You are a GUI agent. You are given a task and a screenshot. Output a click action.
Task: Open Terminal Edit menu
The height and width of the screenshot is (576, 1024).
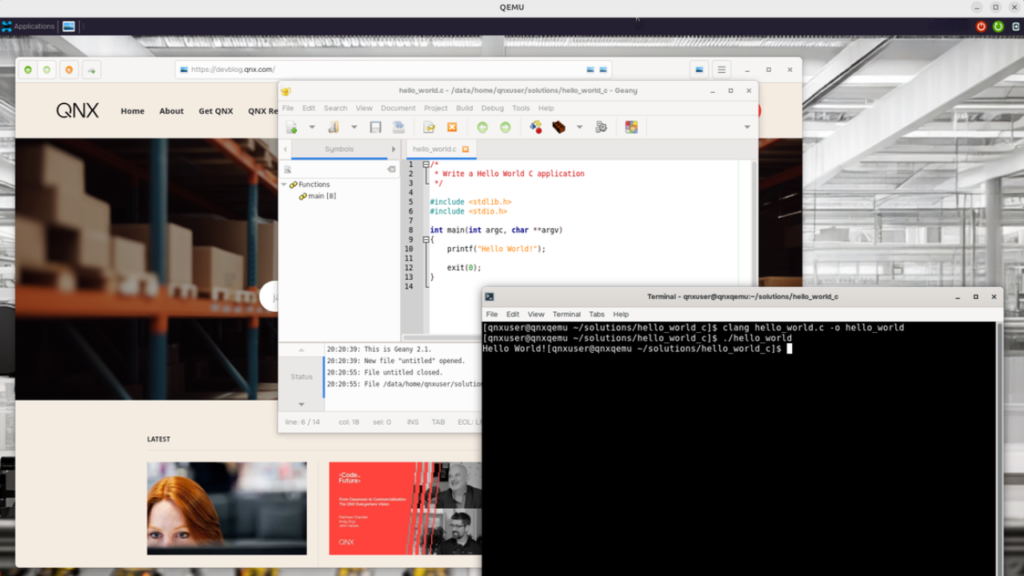pos(513,315)
